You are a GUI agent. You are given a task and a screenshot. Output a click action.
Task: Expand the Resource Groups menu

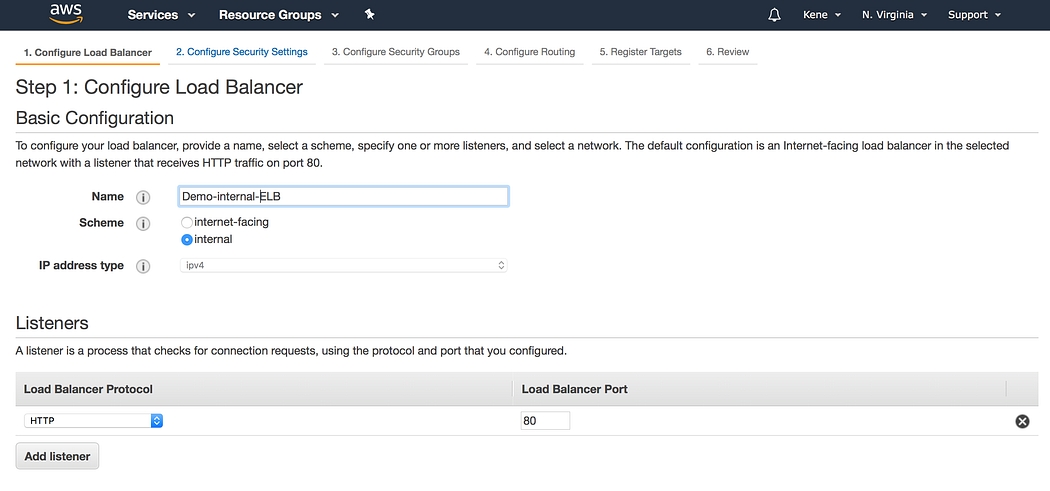[x=278, y=15]
